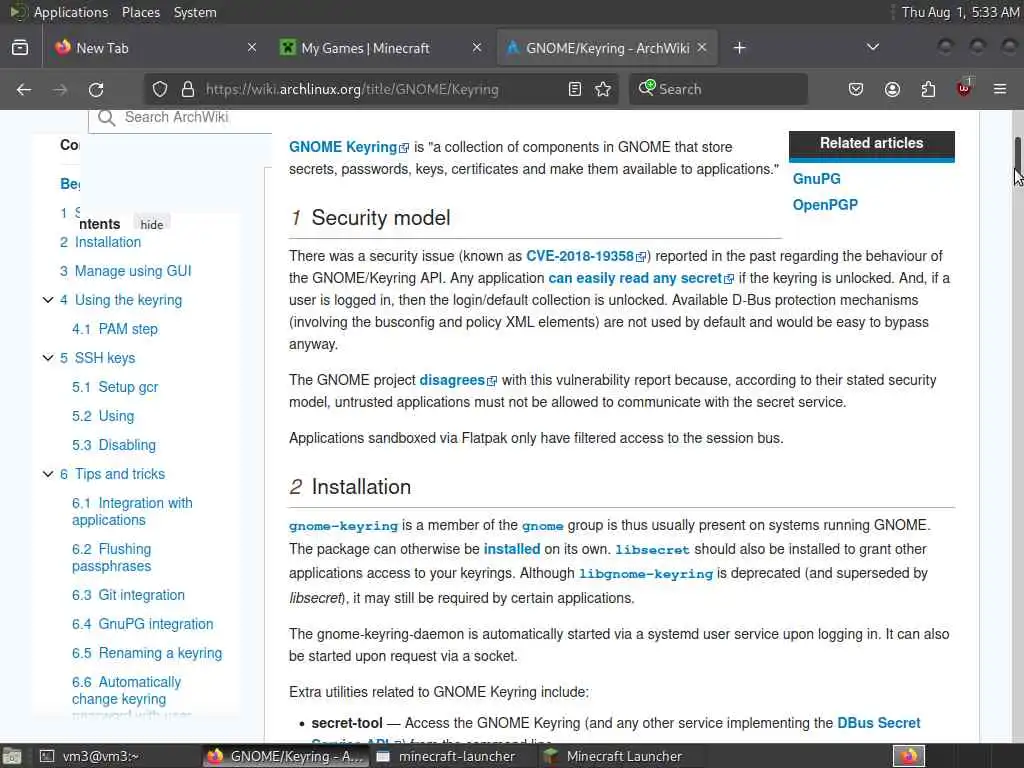Image resolution: width=1024 pixels, height=768 pixels.
Task: Collapse the Using the keyring section
Action: coord(48,300)
